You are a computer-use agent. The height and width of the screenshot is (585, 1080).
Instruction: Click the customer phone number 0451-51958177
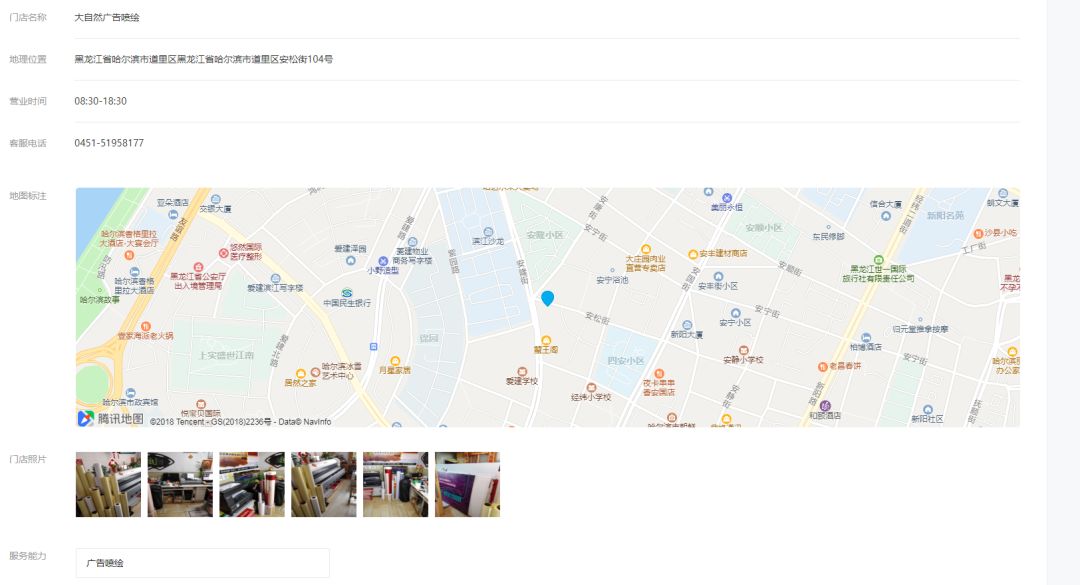tap(109, 143)
